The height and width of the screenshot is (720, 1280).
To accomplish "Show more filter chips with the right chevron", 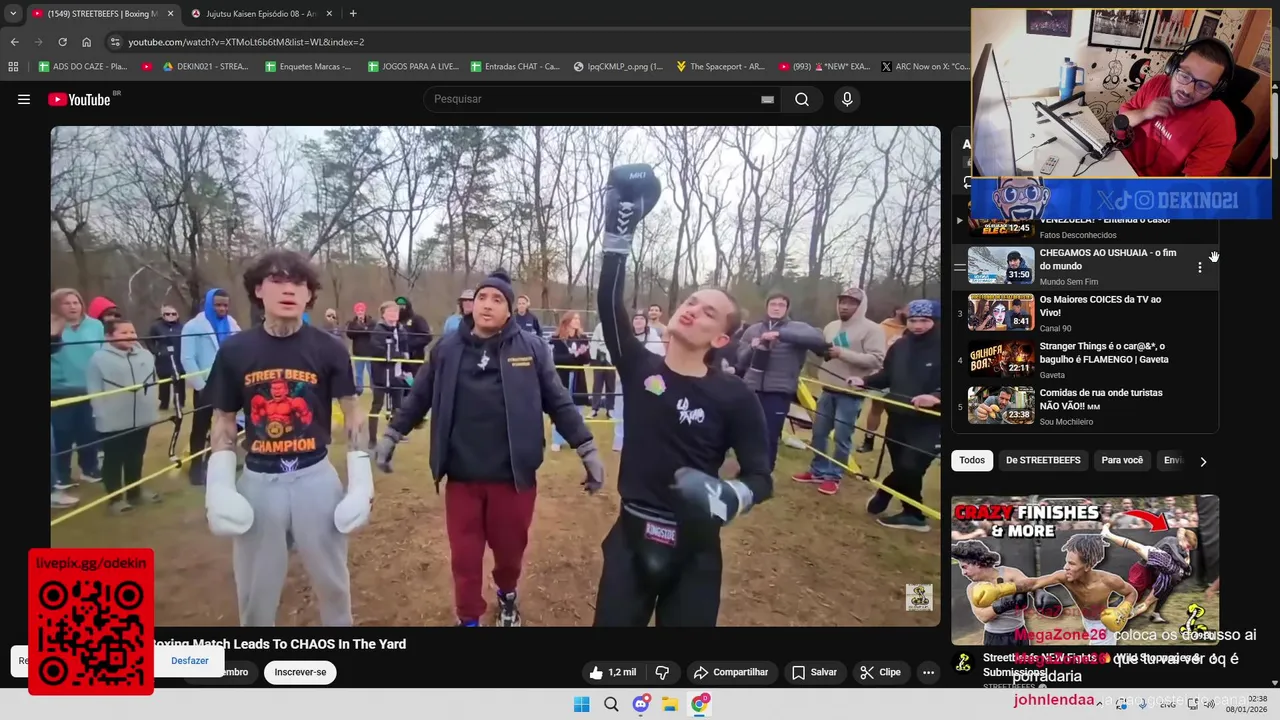I will (x=1203, y=461).
